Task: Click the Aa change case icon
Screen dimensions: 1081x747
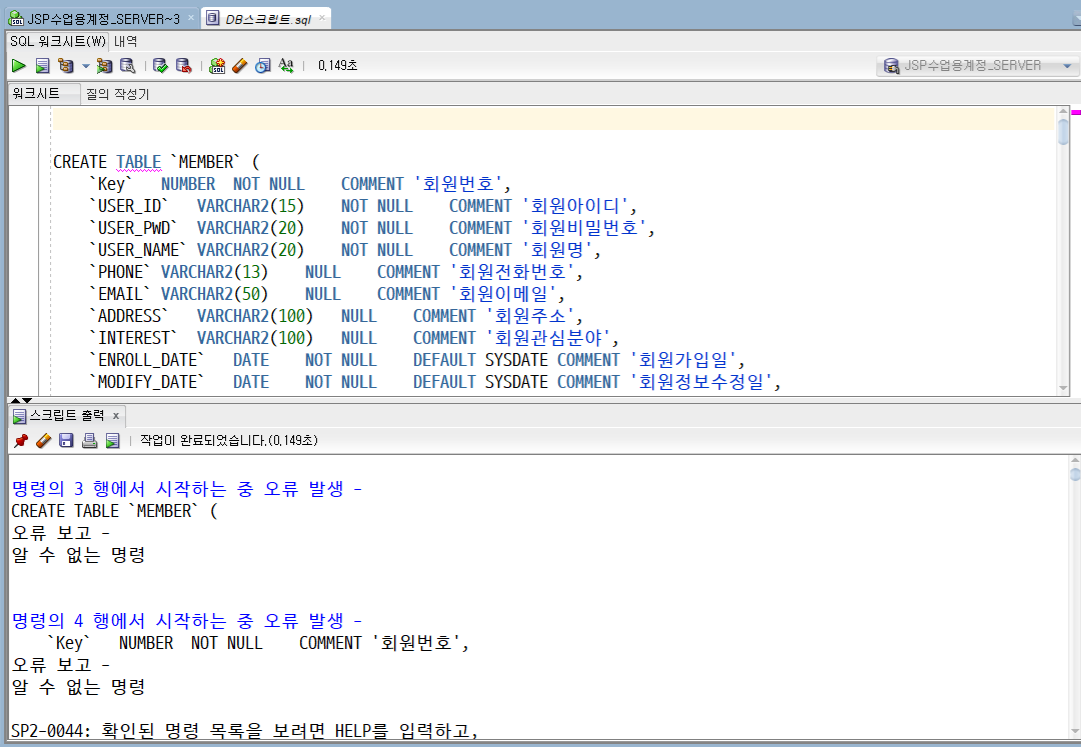Action: click(286, 65)
